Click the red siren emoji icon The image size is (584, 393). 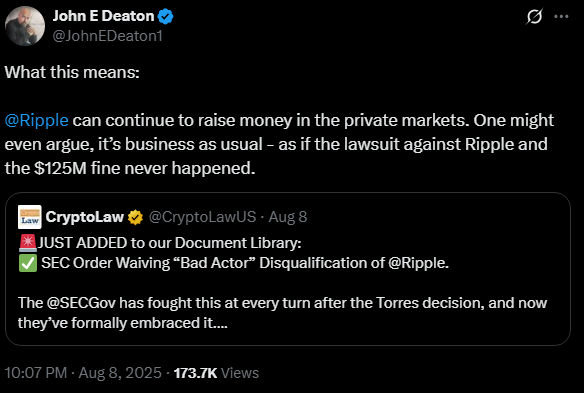pos(28,243)
